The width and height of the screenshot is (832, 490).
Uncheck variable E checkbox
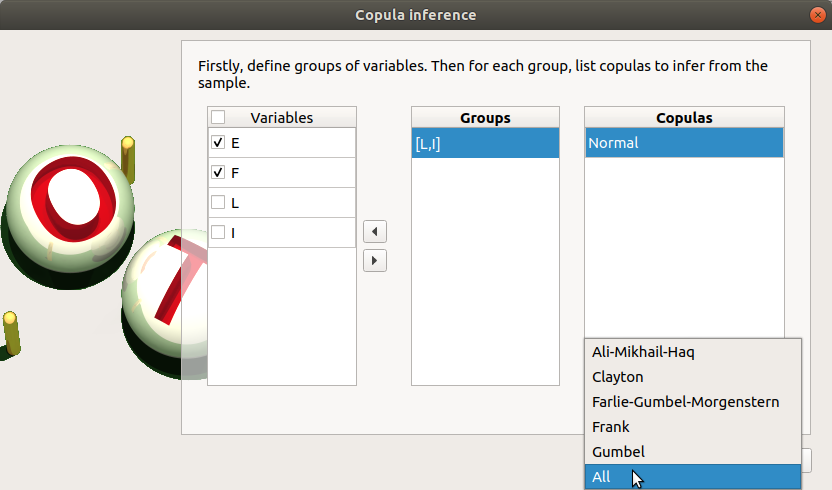click(218, 143)
